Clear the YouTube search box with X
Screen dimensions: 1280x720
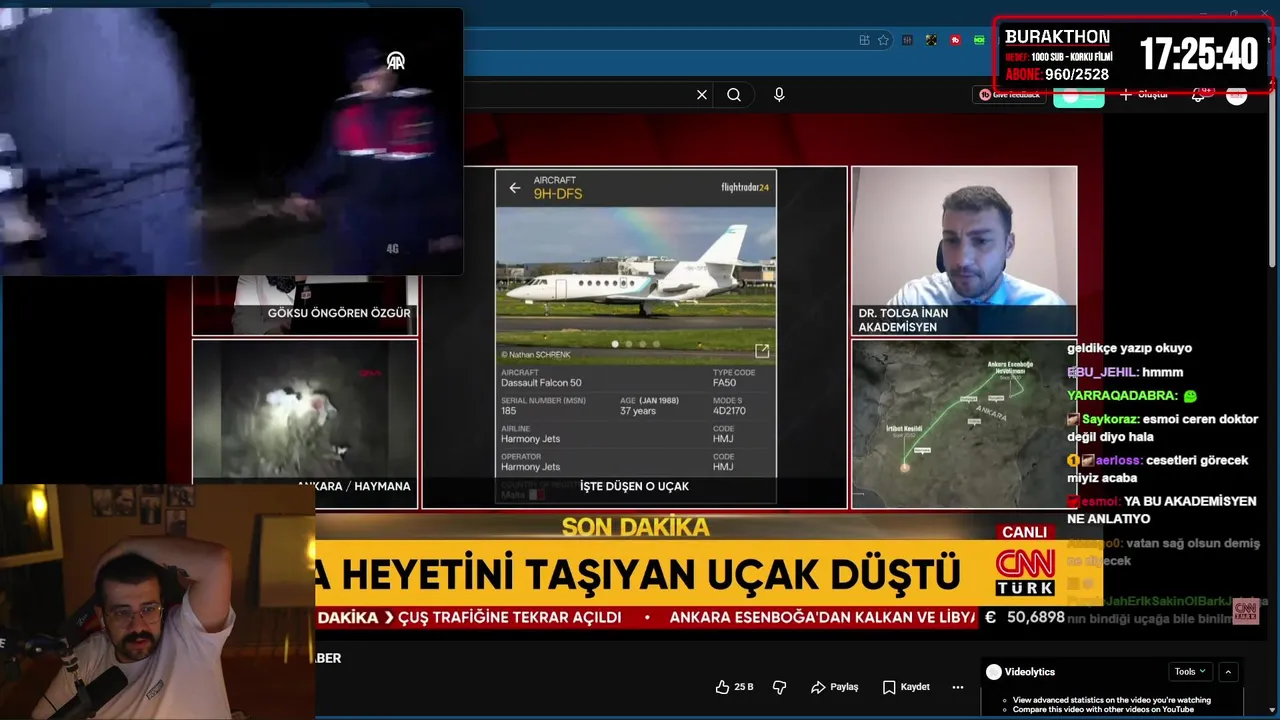702,95
